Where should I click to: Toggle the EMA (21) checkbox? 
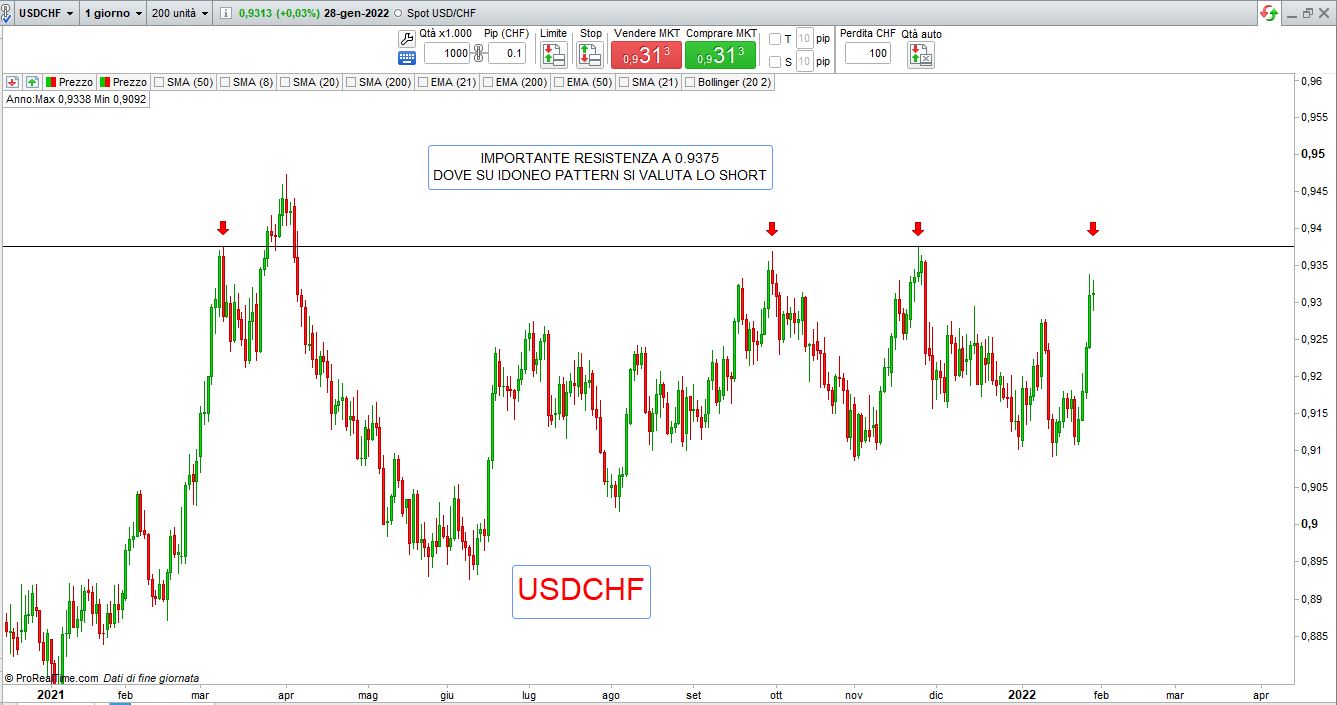click(423, 82)
